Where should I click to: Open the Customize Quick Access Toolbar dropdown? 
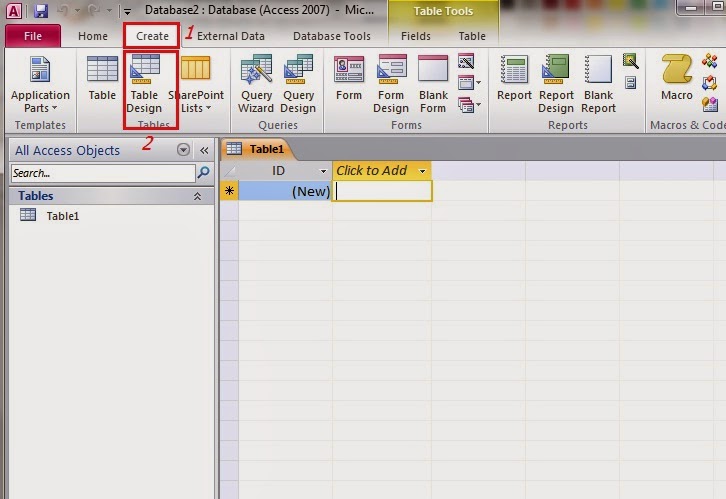127,11
